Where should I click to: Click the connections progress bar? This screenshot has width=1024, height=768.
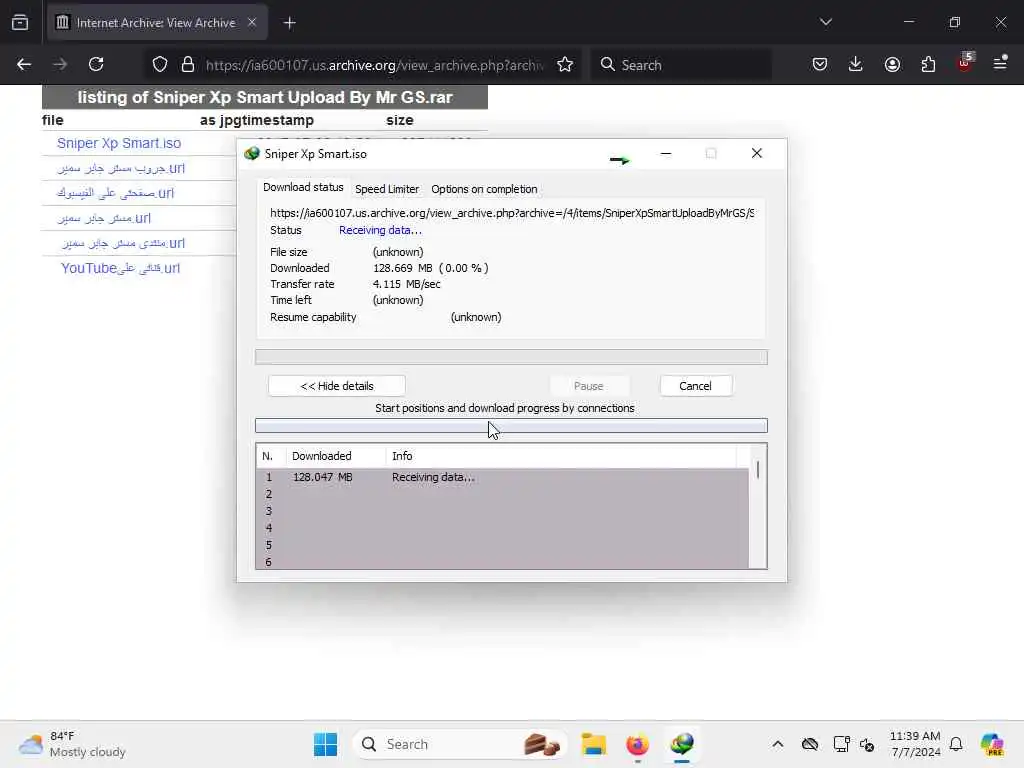pyautogui.click(x=511, y=426)
